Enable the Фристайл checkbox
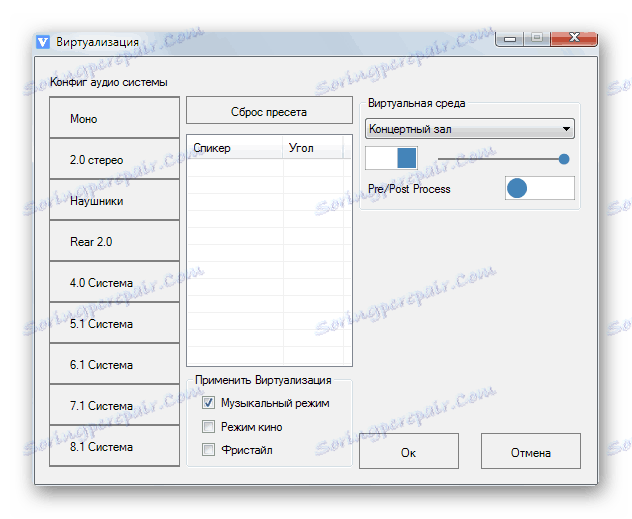Viewport: 632px width, 519px height. [208, 449]
